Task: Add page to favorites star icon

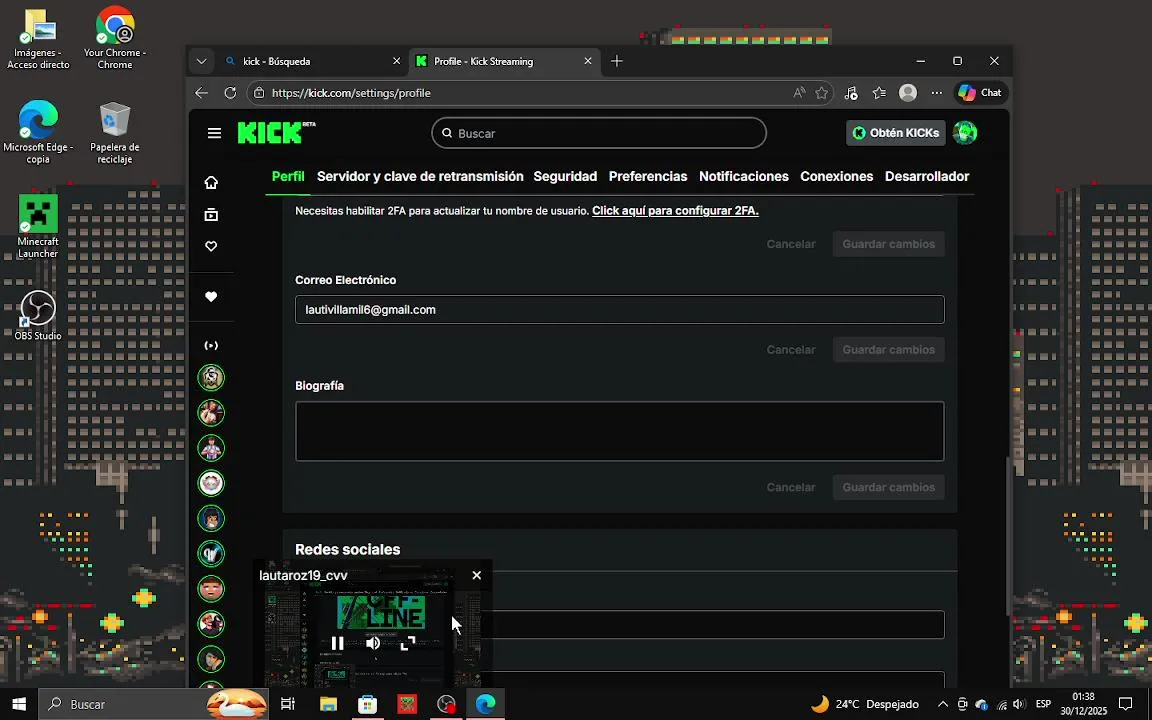Action: [821, 93]
